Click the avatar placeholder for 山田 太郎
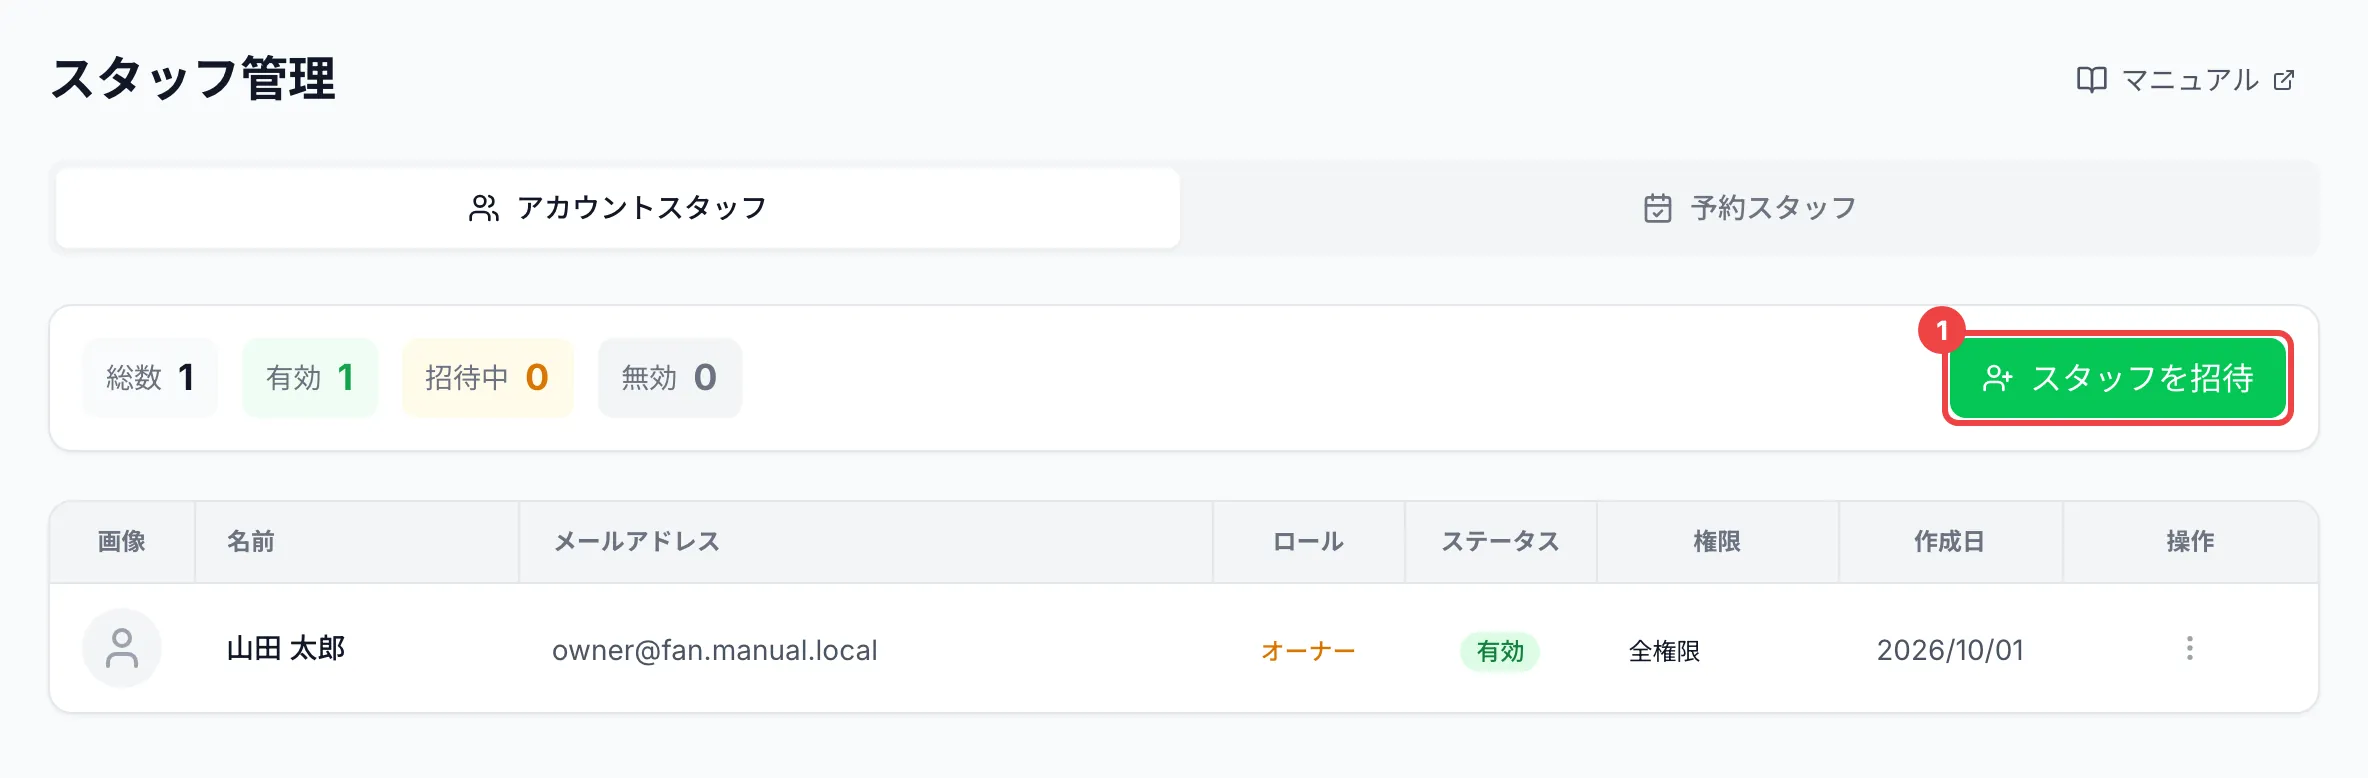The height and width of the screenshot is (778, 2368). coord(122,648)
